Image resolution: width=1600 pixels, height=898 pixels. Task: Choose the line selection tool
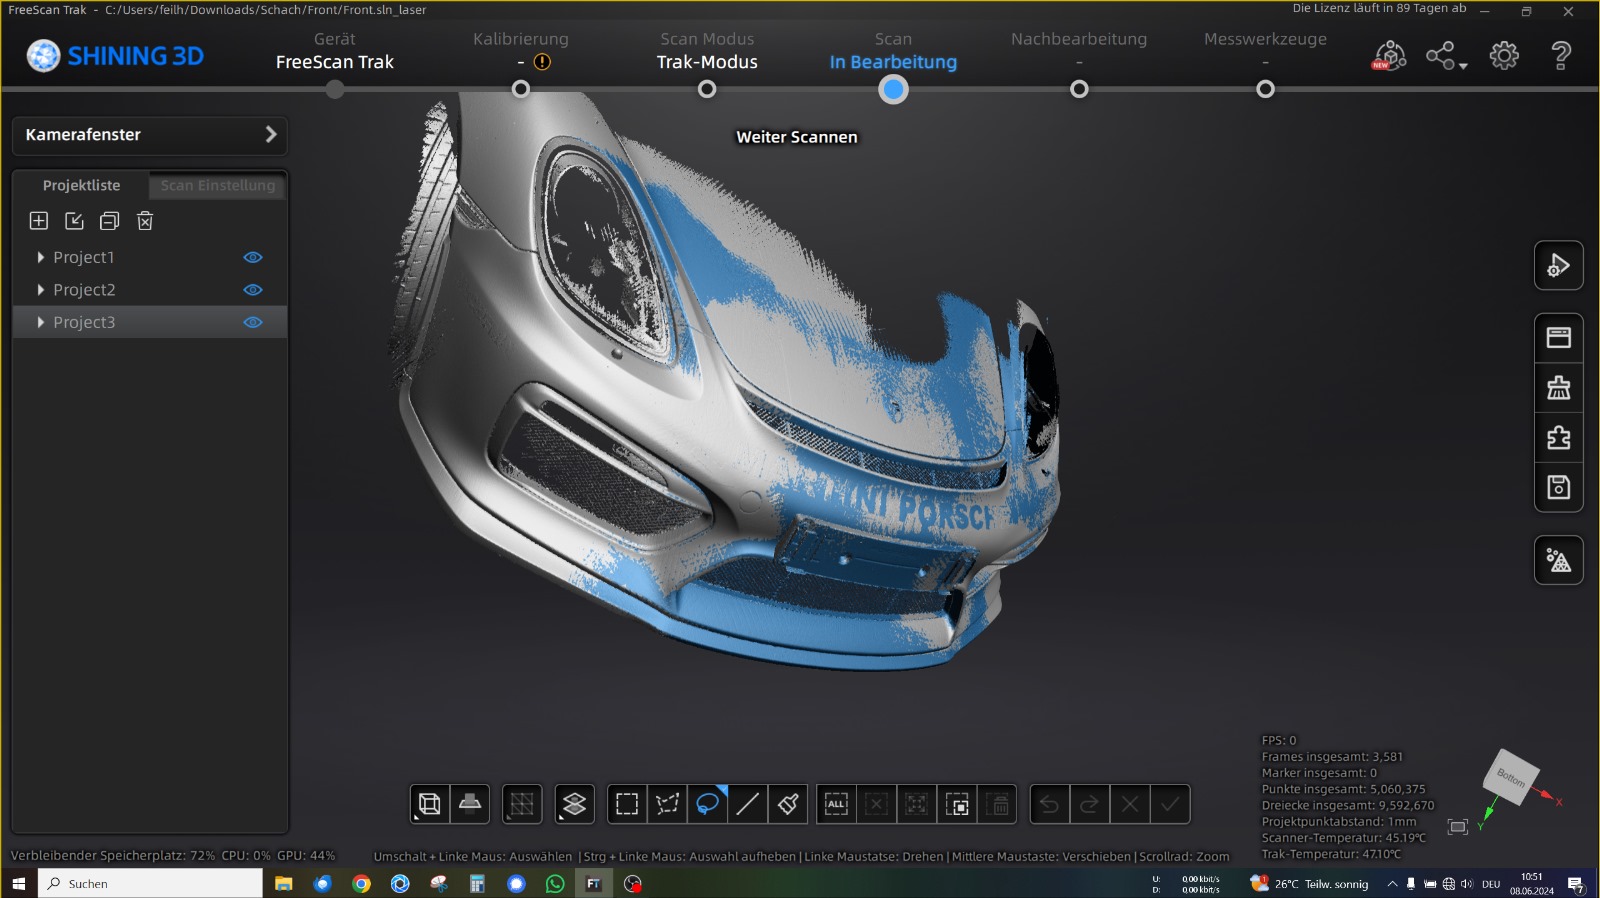pos(748,804)
